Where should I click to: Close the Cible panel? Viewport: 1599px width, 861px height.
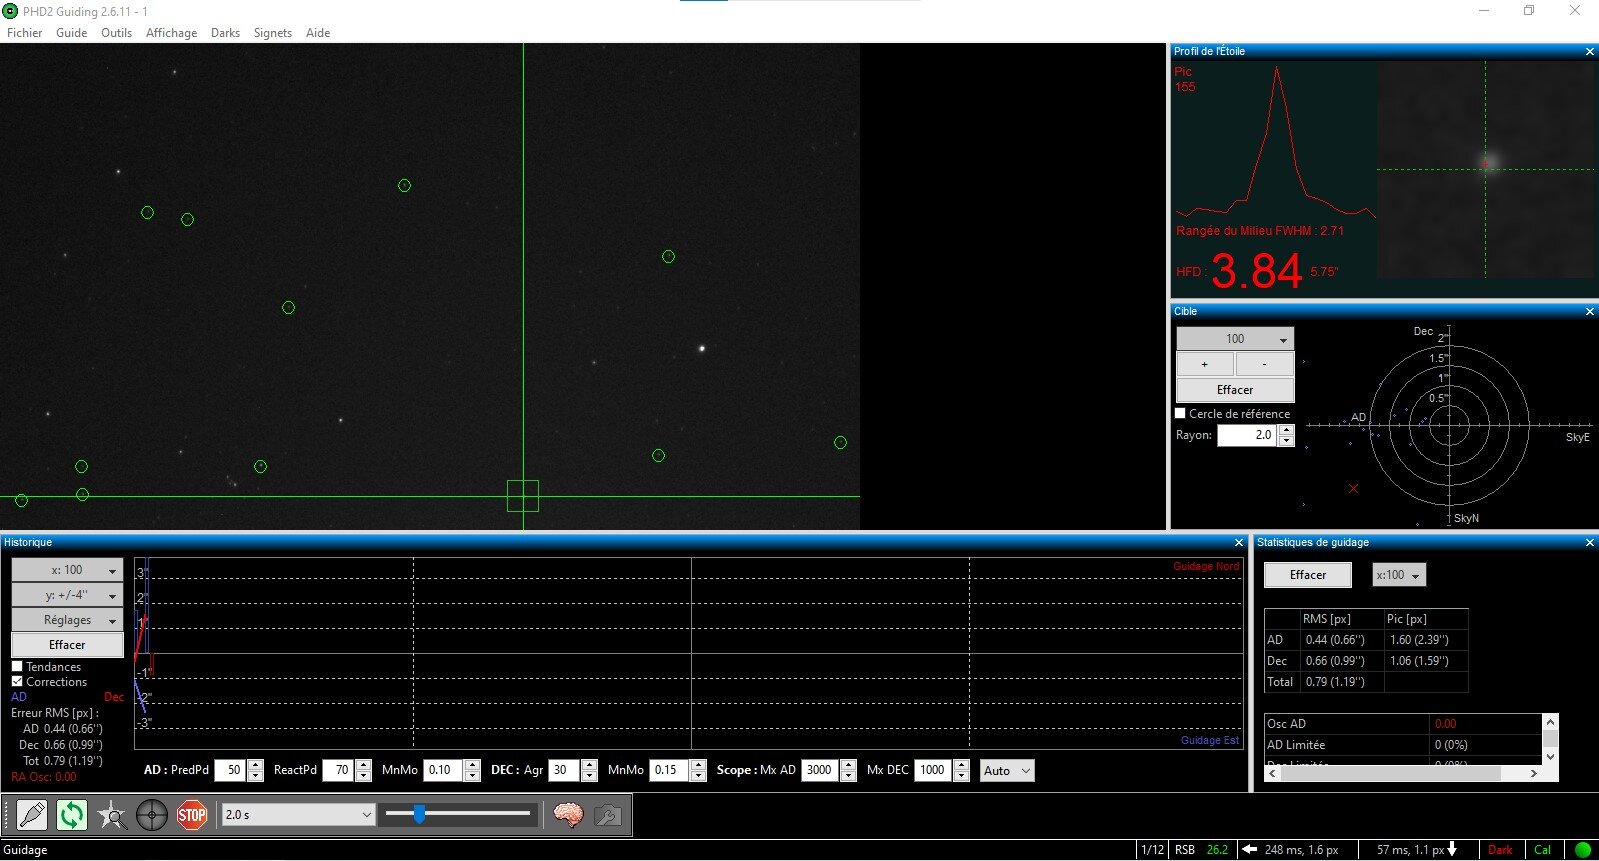point(1590,311)
